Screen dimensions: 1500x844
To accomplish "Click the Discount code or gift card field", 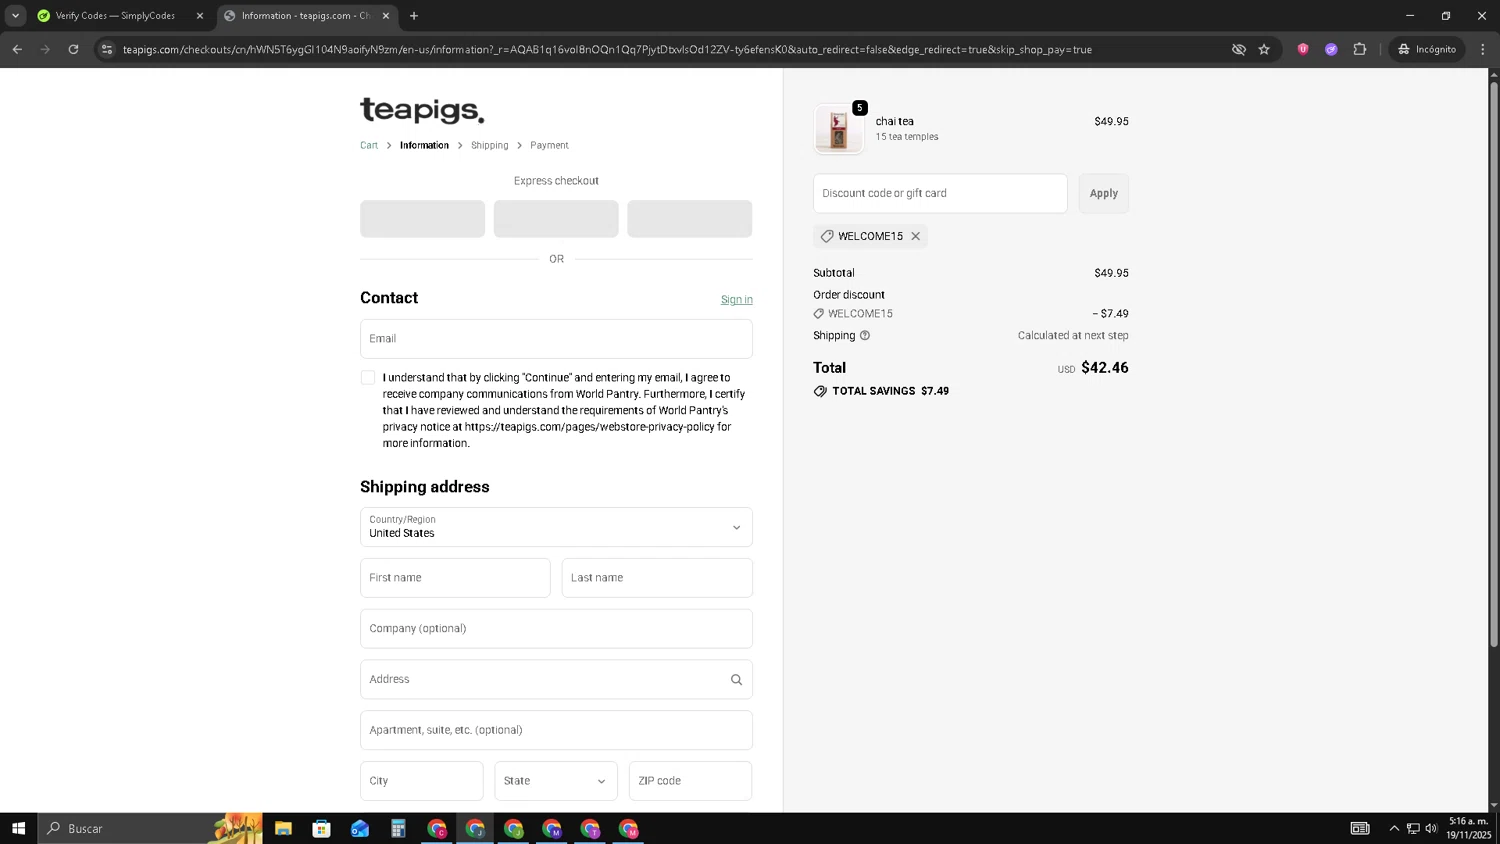I will click(940, 193).
